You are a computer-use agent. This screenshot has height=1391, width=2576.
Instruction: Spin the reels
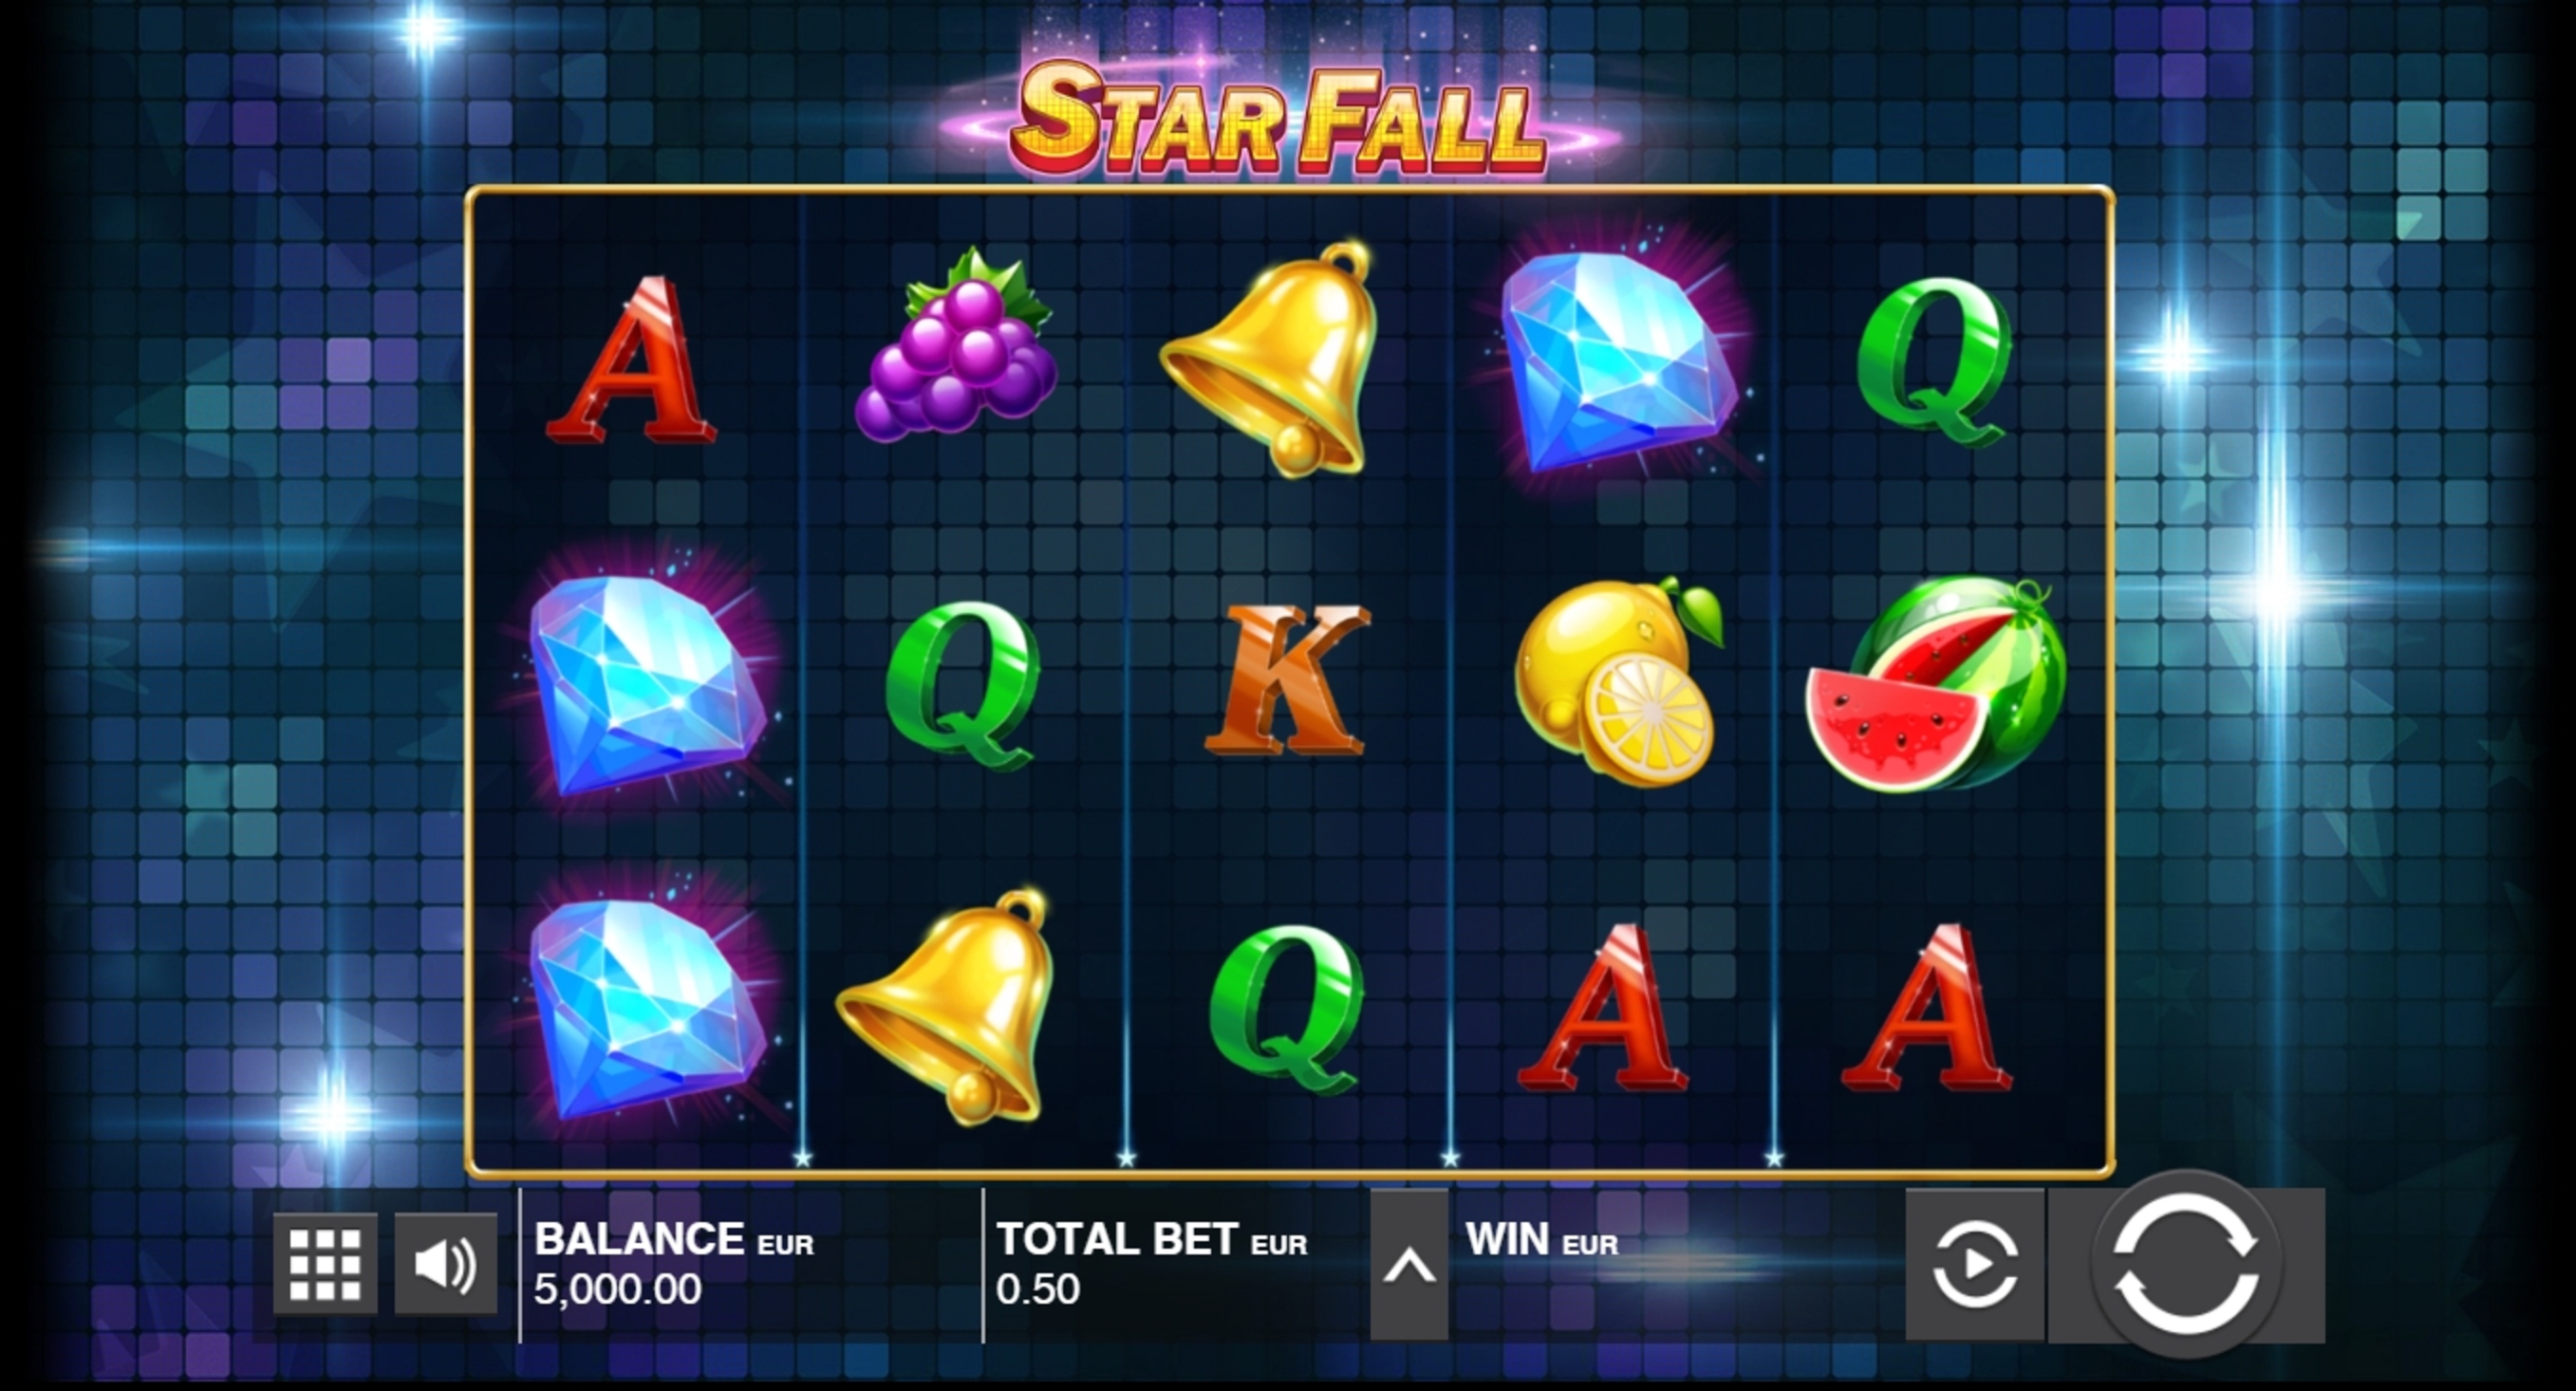click(2186, 1265)
